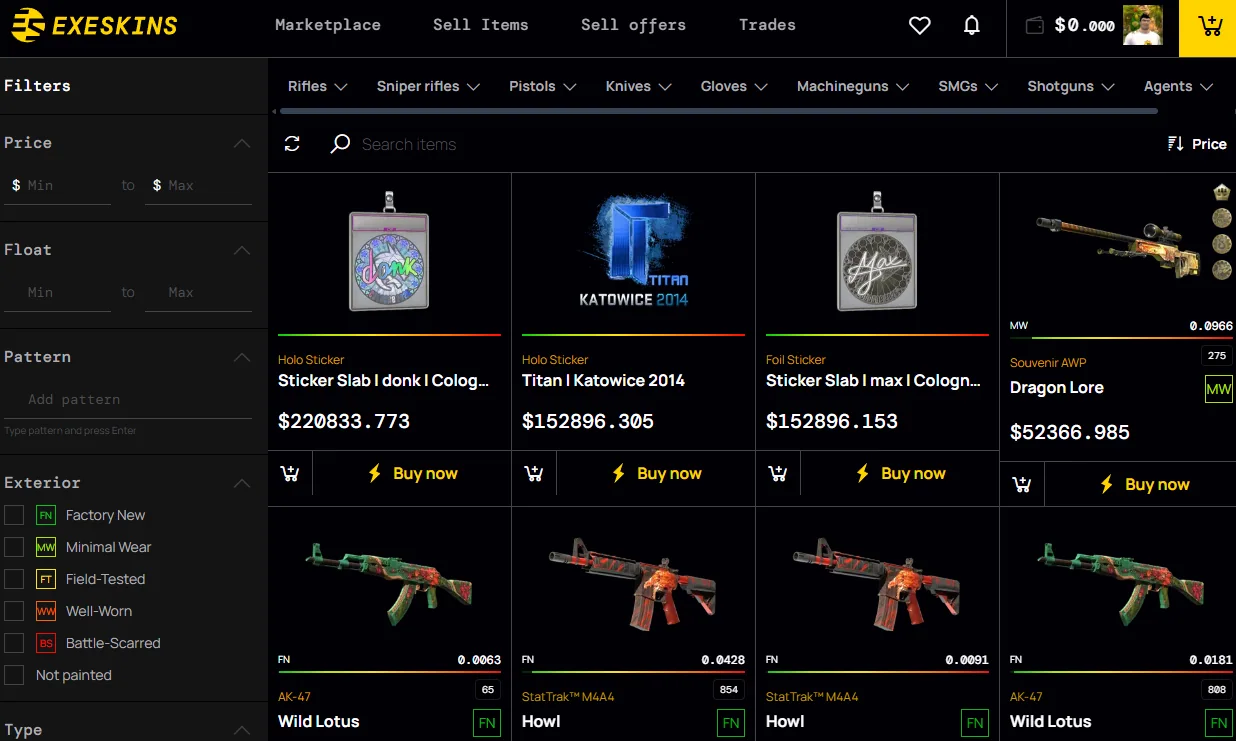Image resolution: width=1236 pixels, height=741 pixels.
Task: Click the FT badge beside Field-Tested
Action: pos(45,579)
